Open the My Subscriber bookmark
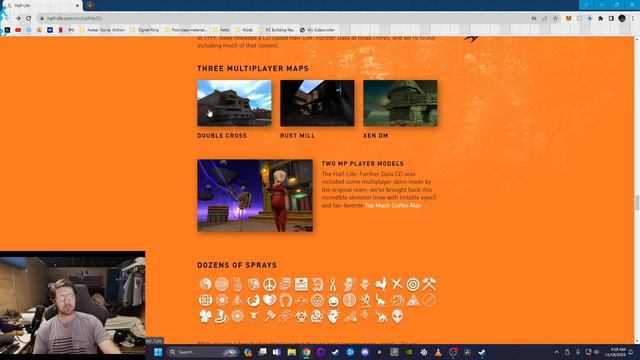This screenshot has height=360, width=640. (x=317, y=30)
